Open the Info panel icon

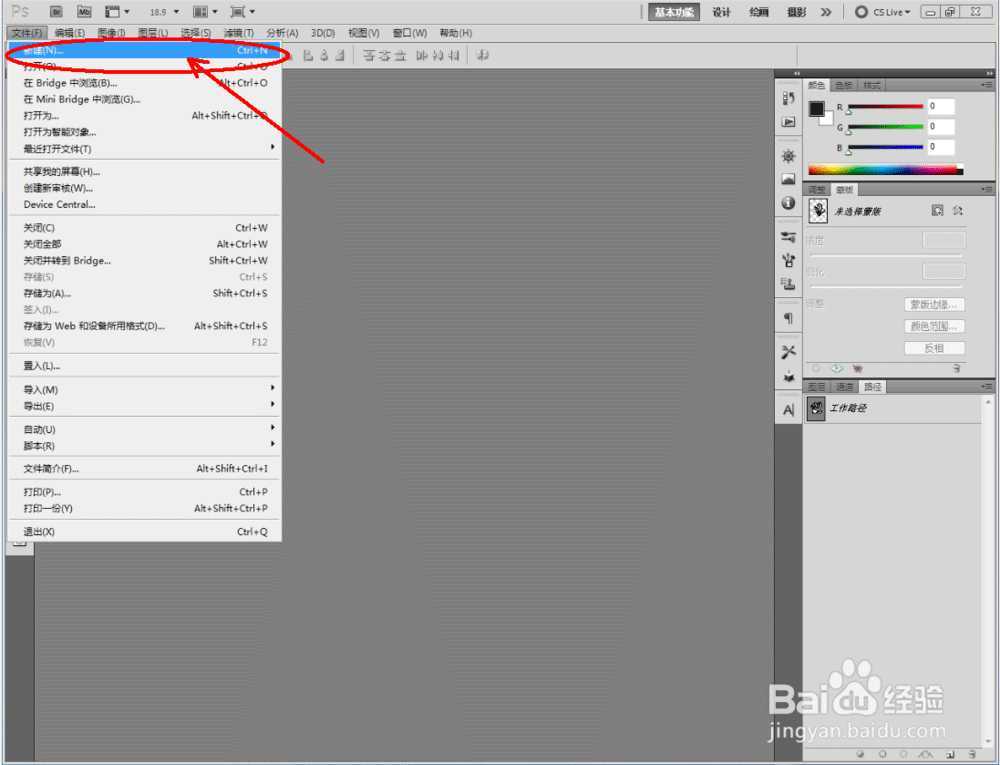pos(788,203)
